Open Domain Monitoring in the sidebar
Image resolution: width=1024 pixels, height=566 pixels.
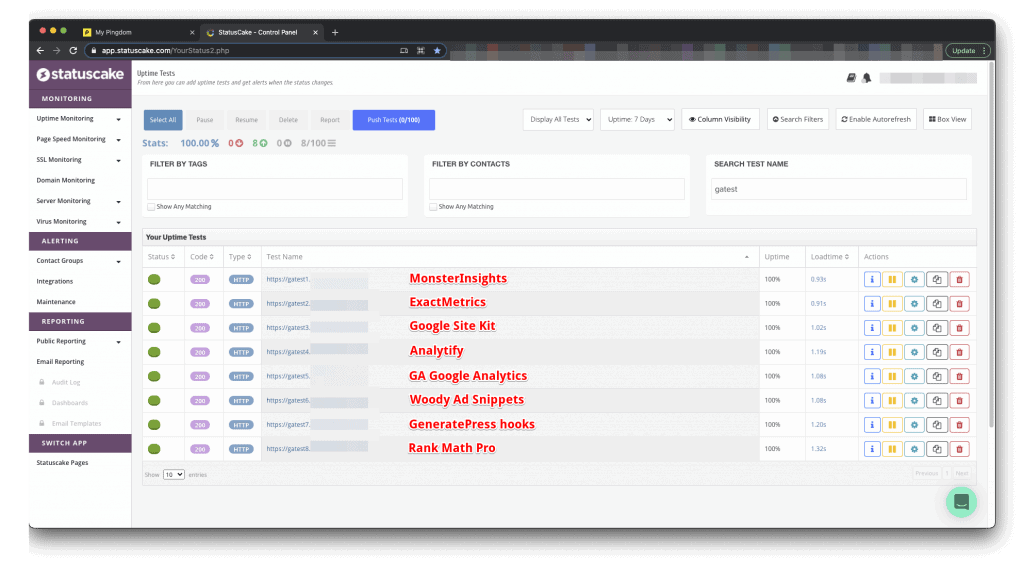pyautogui.click(x=65, y=180)
